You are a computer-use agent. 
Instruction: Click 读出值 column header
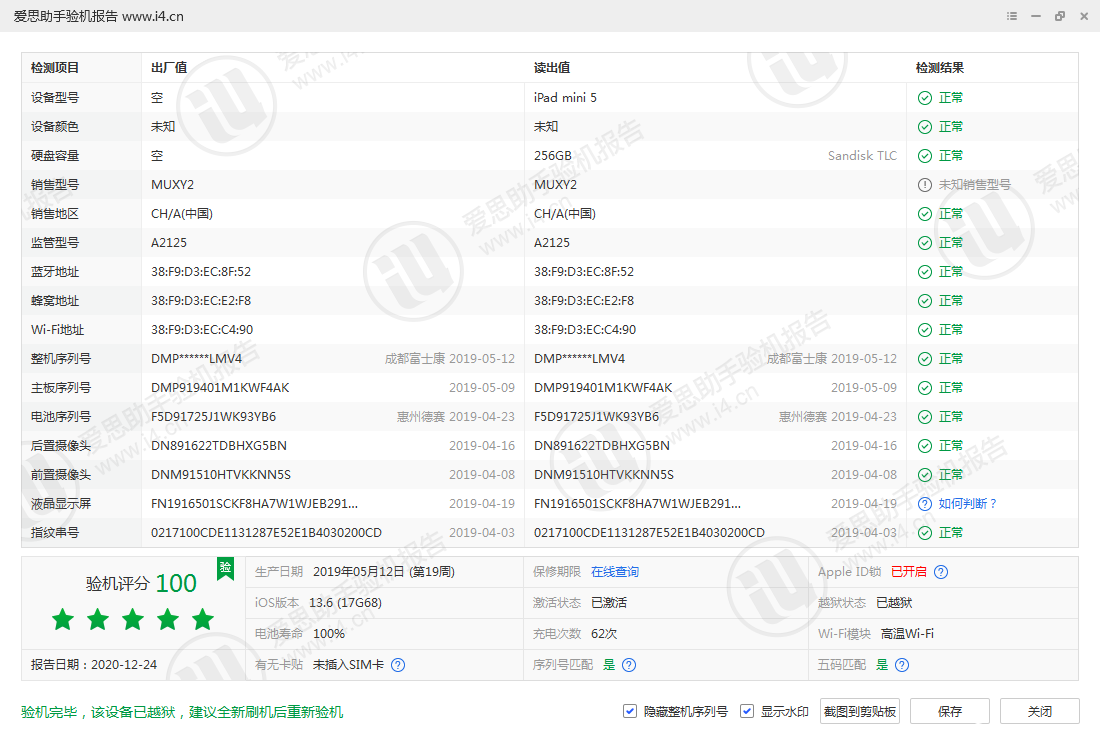[x=552, y=67]
